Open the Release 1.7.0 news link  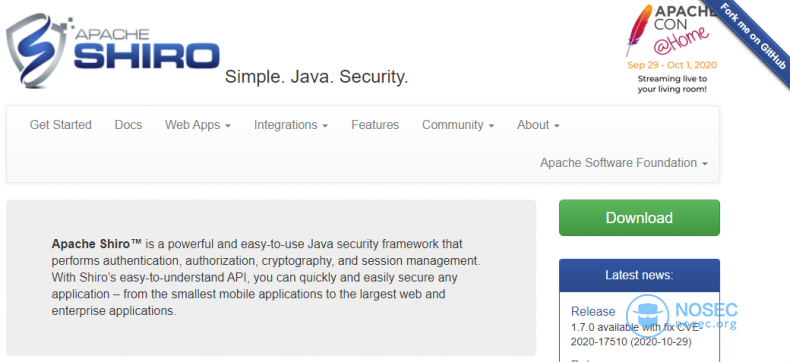(x=593, y=311)
